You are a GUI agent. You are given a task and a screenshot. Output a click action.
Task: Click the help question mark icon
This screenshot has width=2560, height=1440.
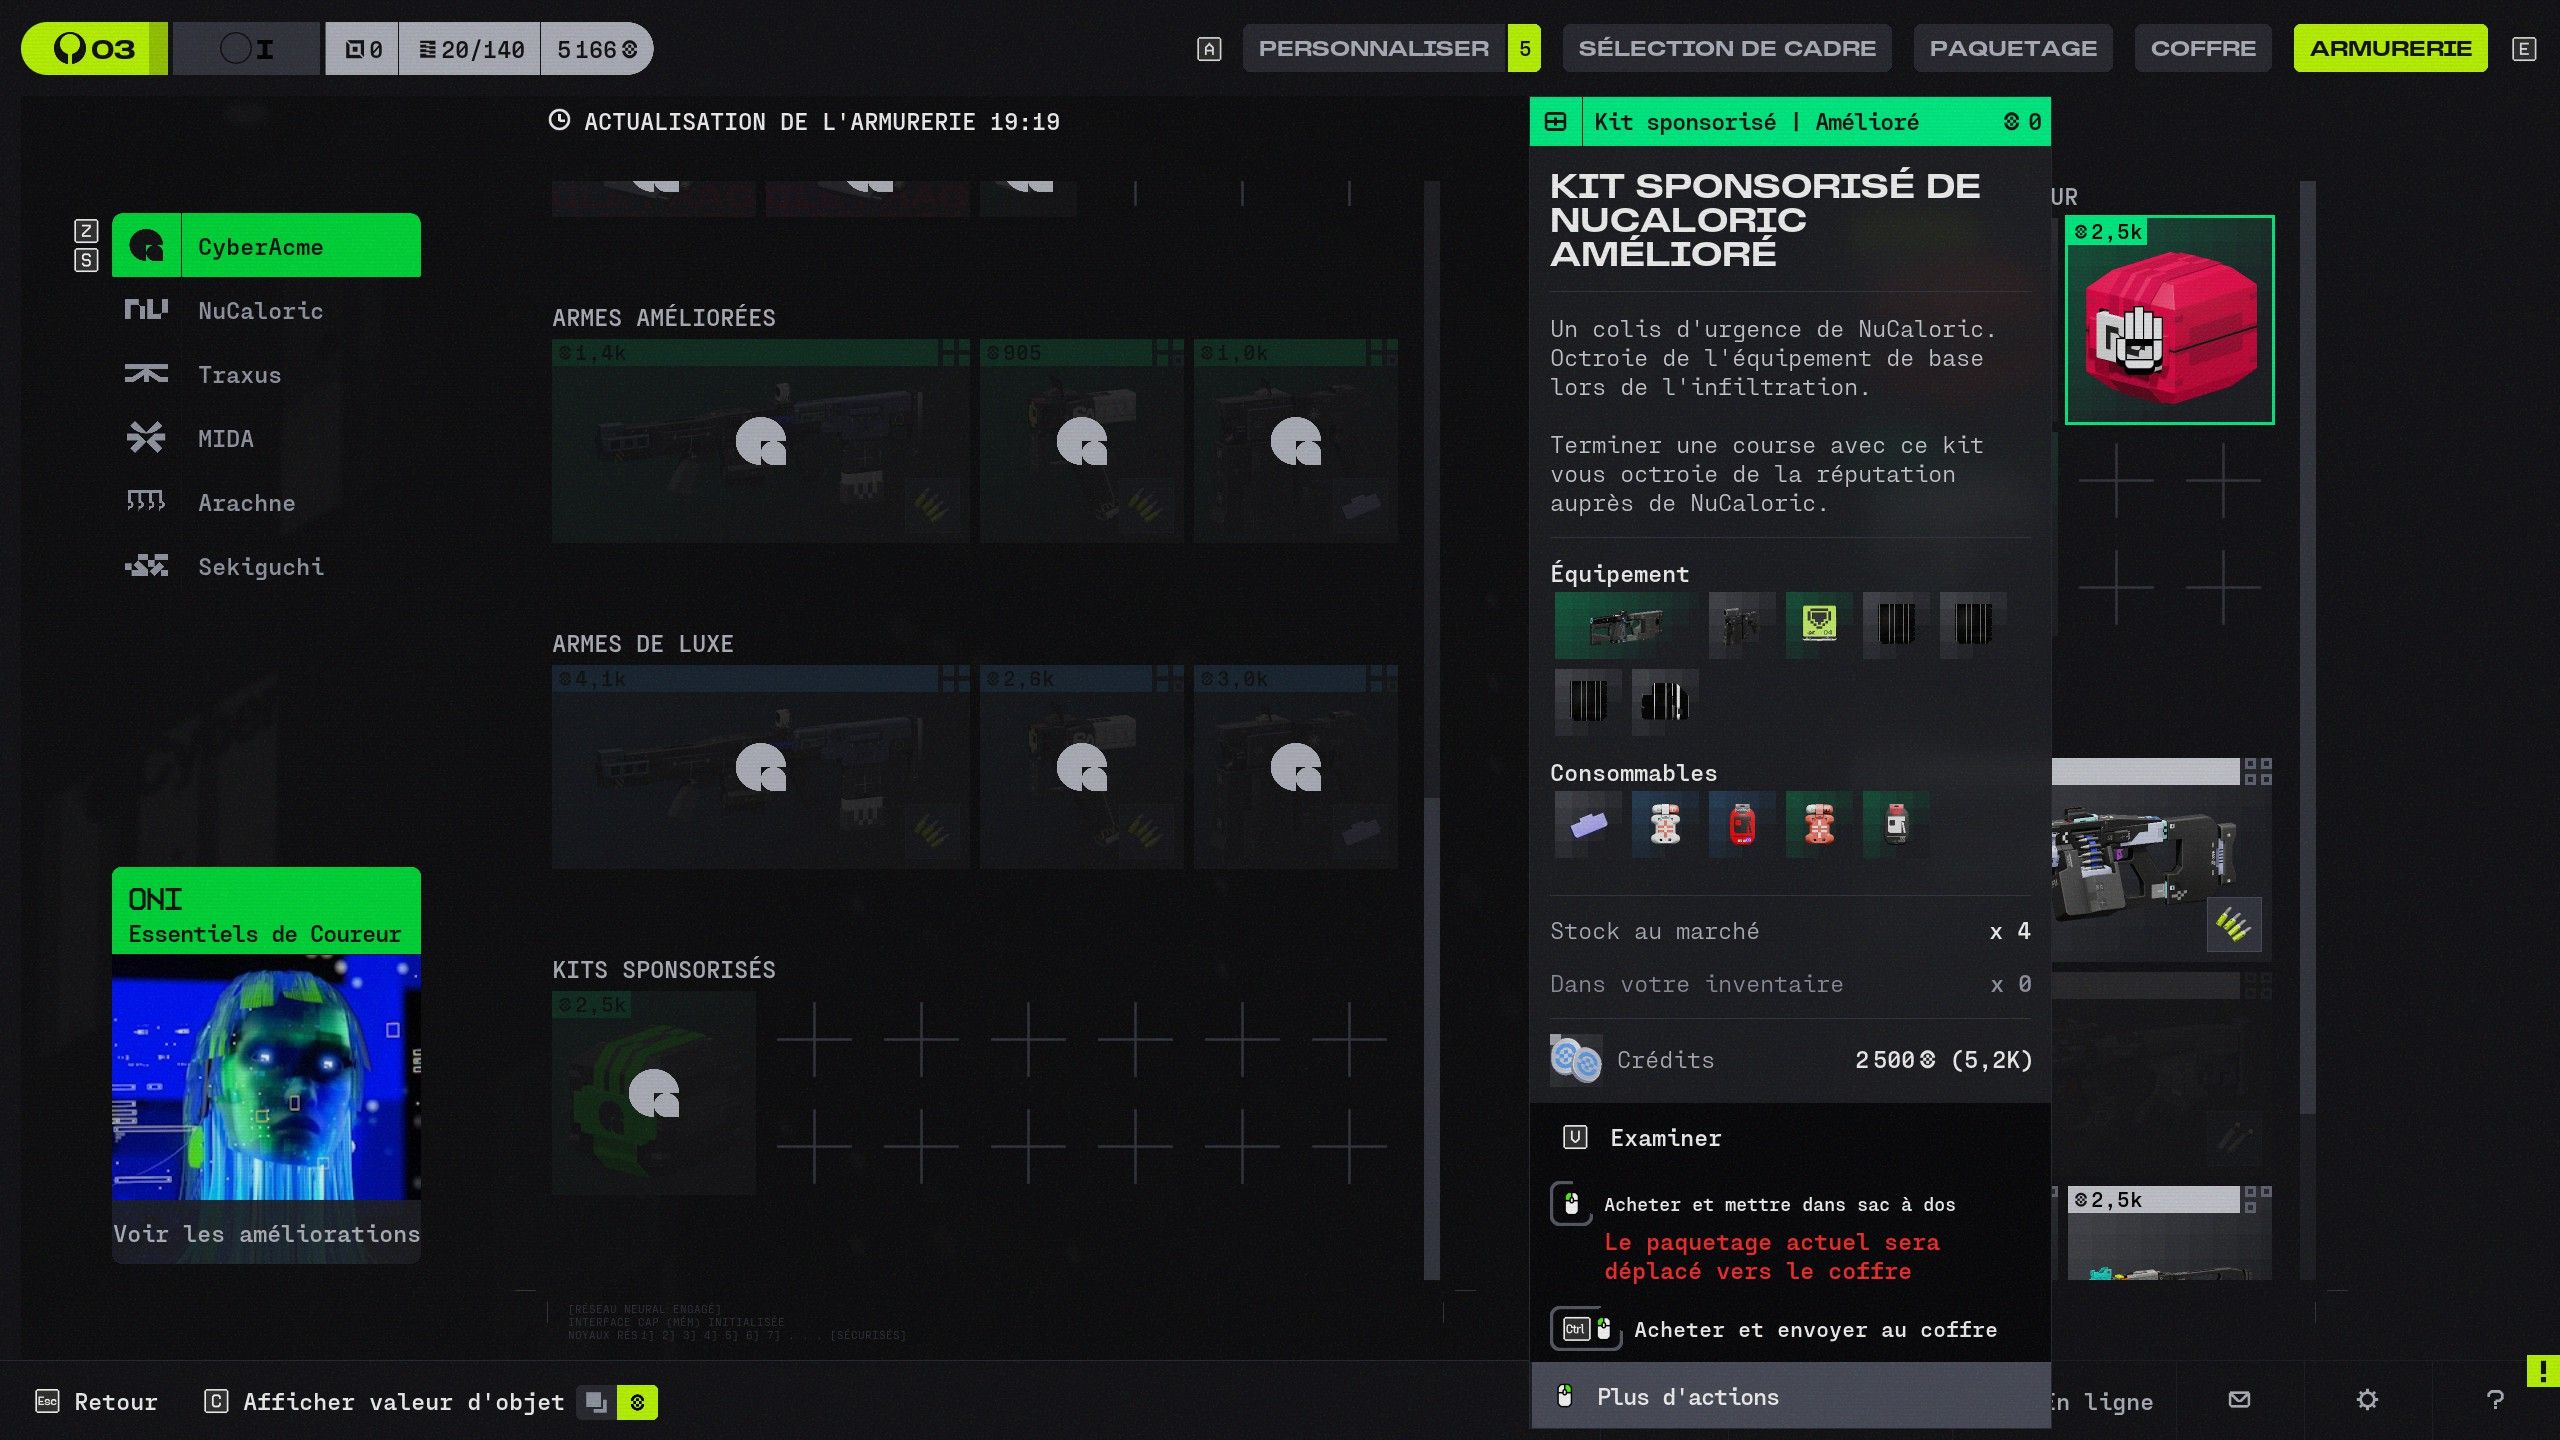(2494, 1400)
